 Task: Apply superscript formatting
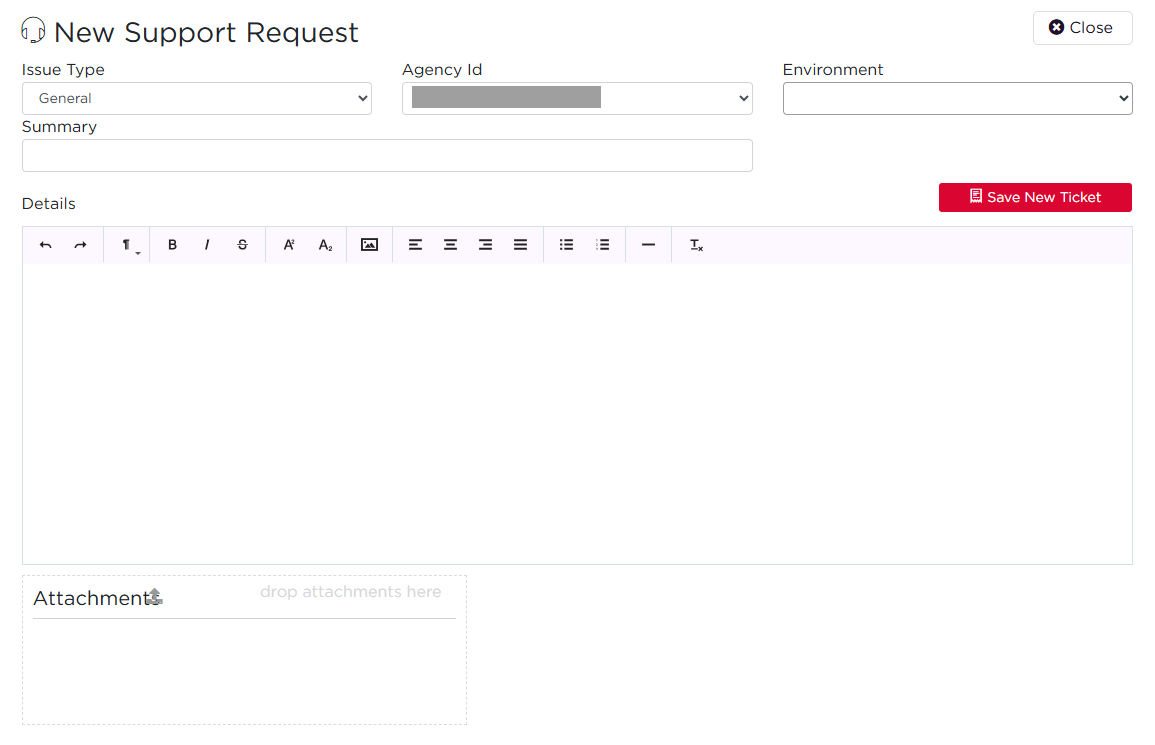289,245
